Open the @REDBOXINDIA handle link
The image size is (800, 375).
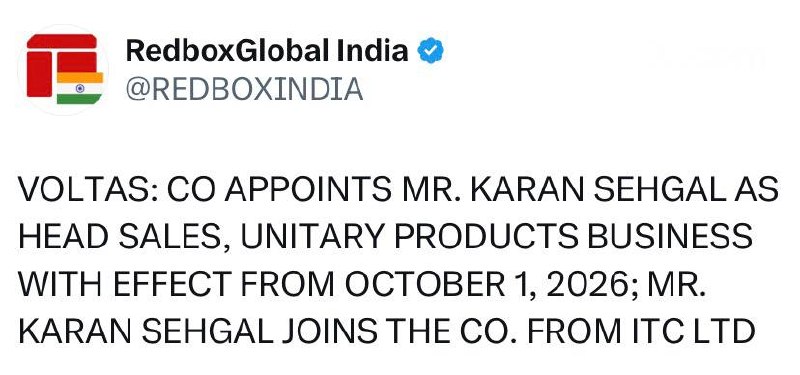pos(244,89)
